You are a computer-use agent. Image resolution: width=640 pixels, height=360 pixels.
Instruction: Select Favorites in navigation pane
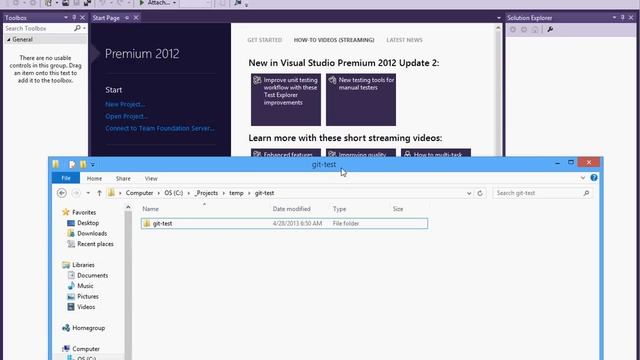84,212
